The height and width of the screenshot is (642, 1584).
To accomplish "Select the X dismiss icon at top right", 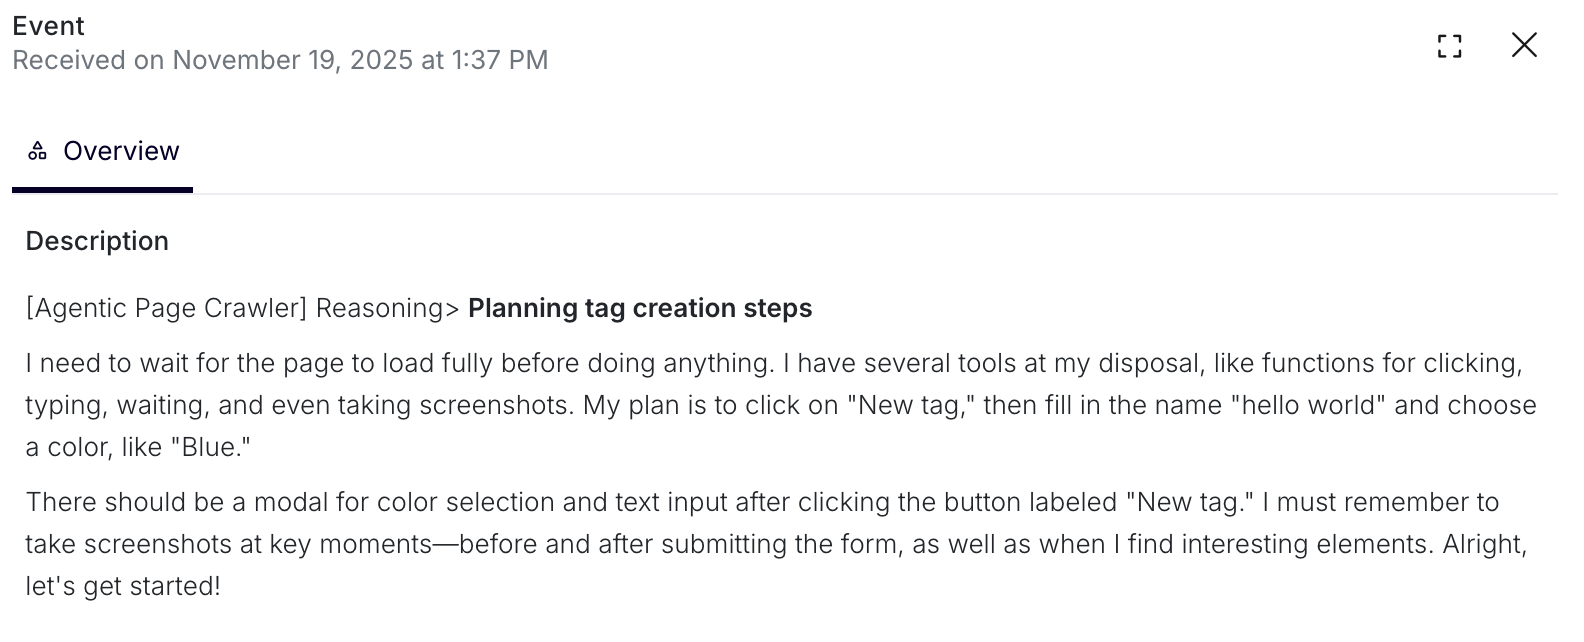I will click(1524, 45).
